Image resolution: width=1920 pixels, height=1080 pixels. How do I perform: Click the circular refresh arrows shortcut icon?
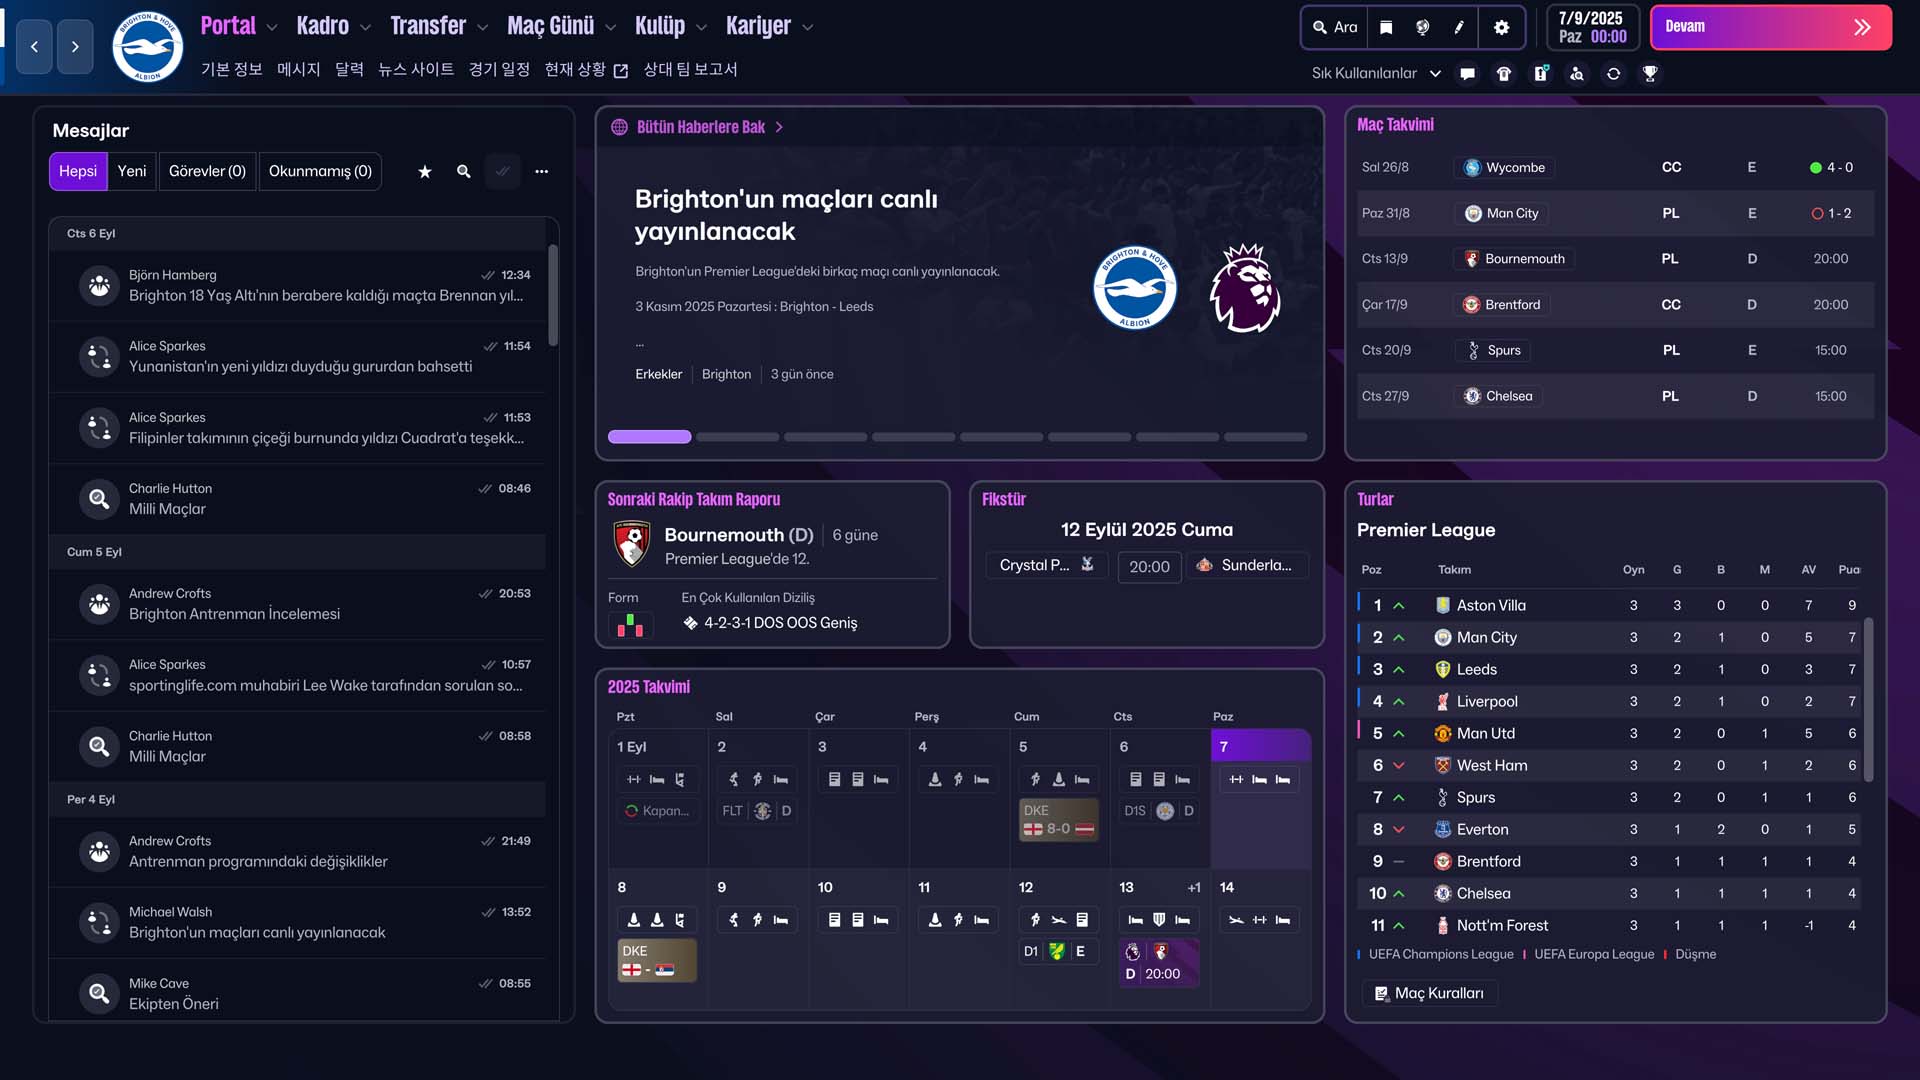tap(1613, 73)
